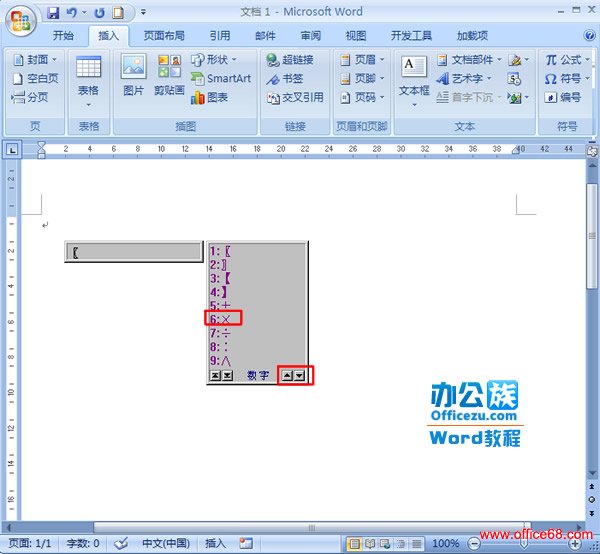This screenshot has width=600, height=554.
Task: Undo last action in quick access toolbar
Action: [71, 13]
